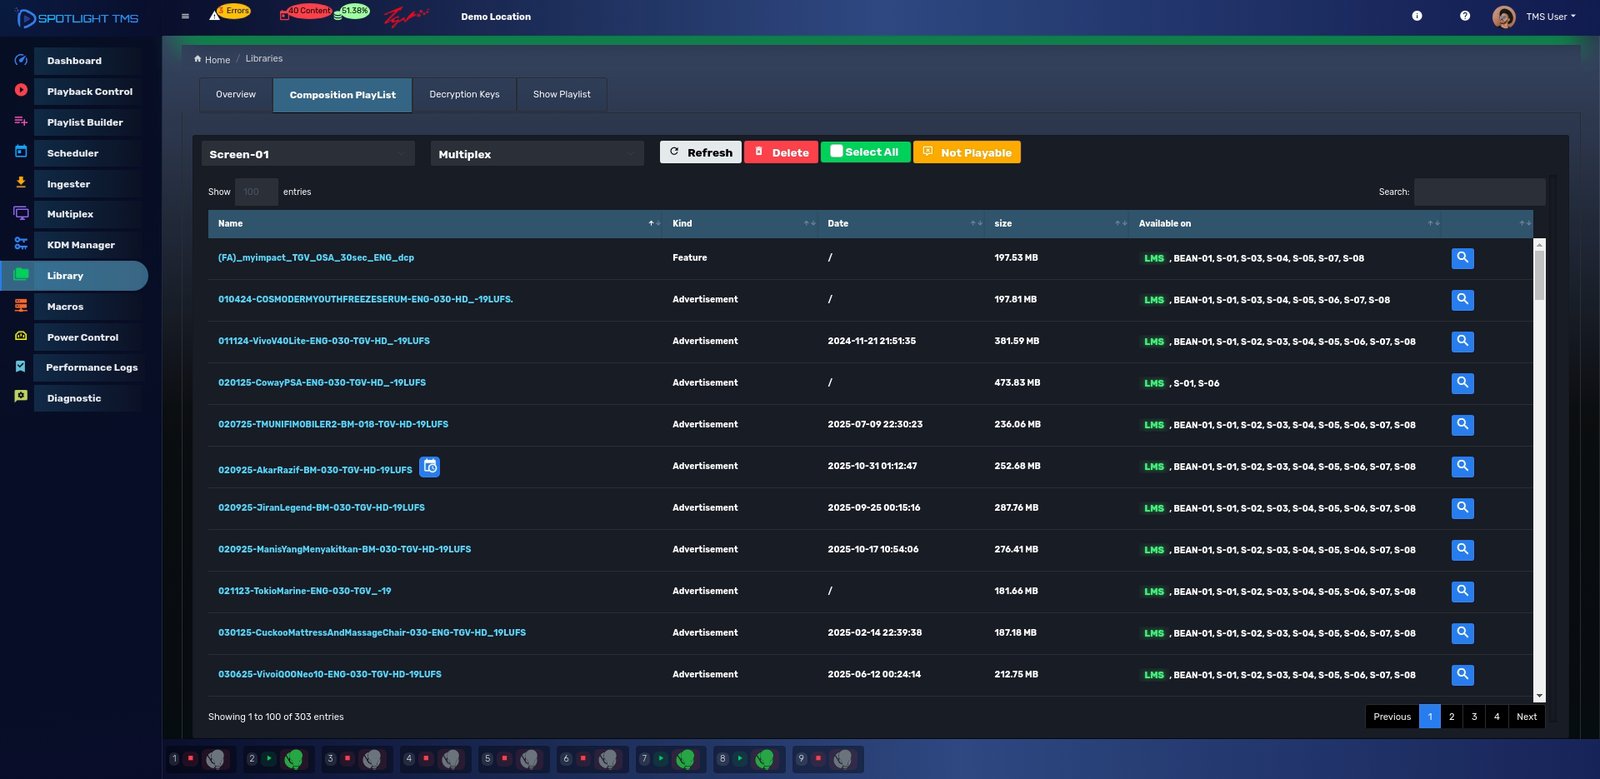The height and width of the screenshot is (779, 1600).
Task: Click the Refresh button
Action: [x=700, y=152]
